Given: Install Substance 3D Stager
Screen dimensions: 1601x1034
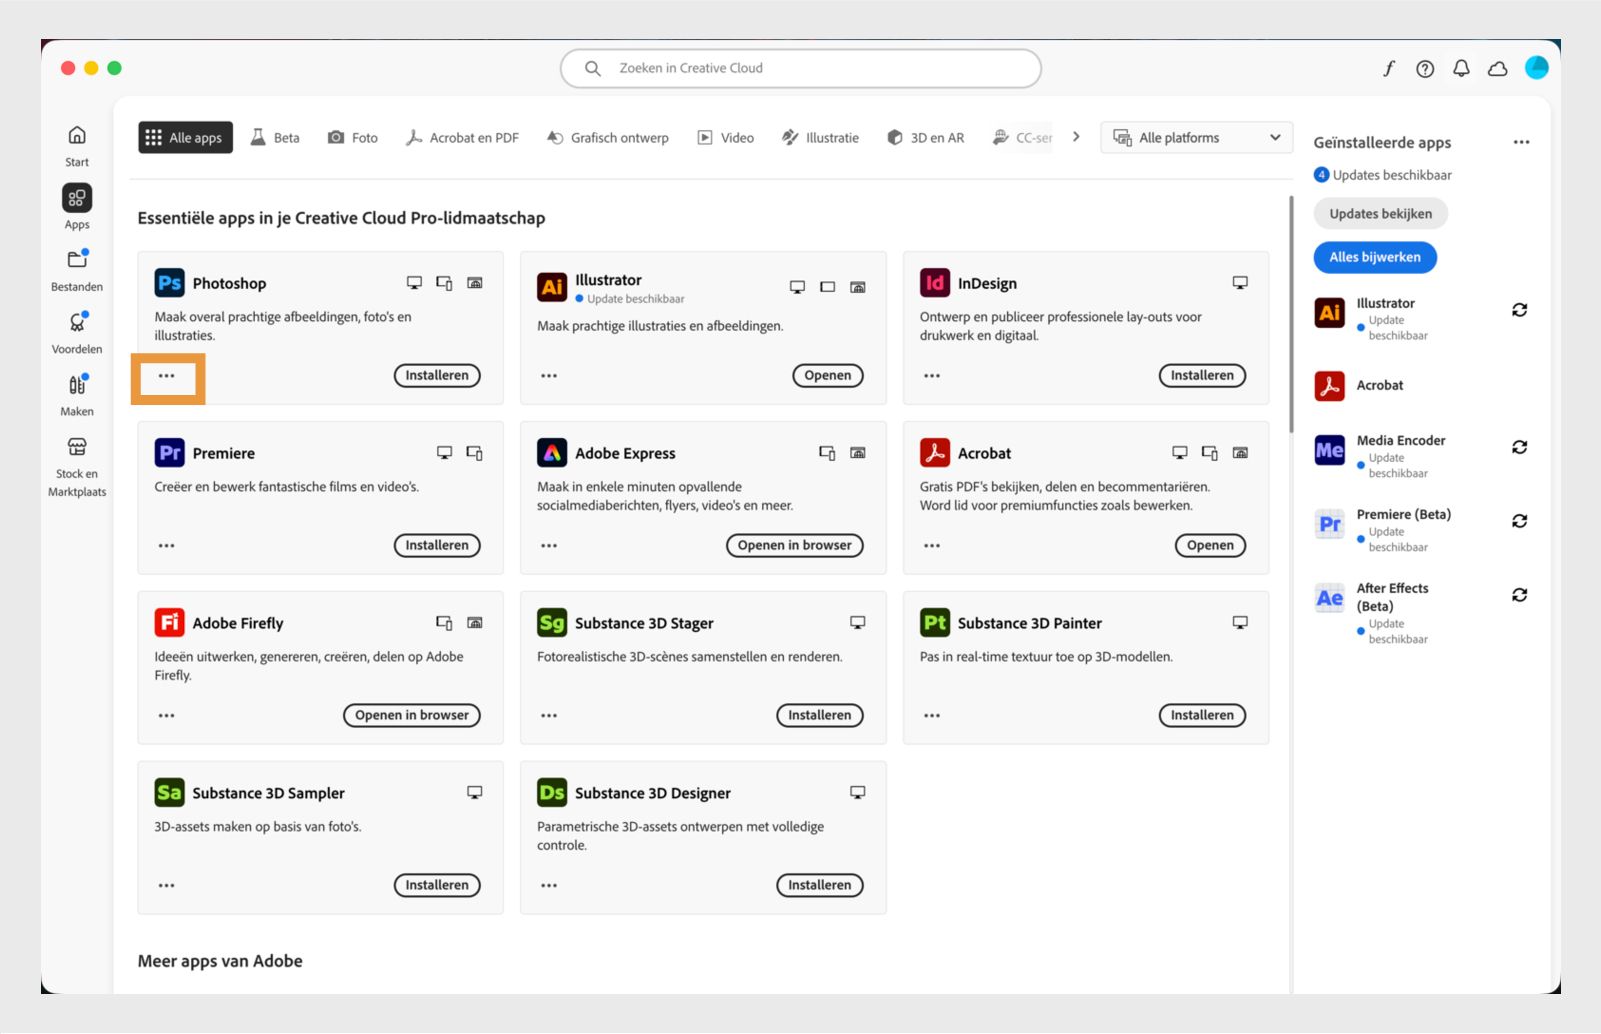Looking at the screenshot, I should (820, 716).
